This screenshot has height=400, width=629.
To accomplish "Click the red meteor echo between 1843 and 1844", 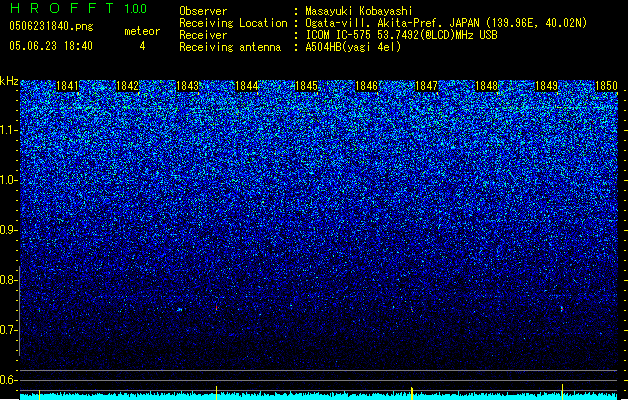I will (217, 308).
